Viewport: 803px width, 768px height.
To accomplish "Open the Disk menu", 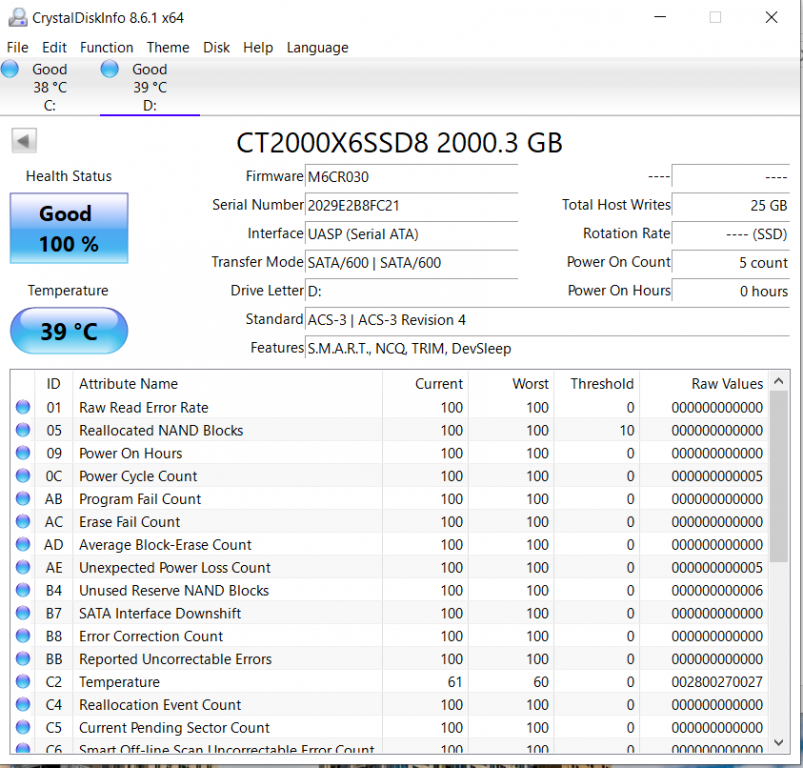I will click(216, 47).
